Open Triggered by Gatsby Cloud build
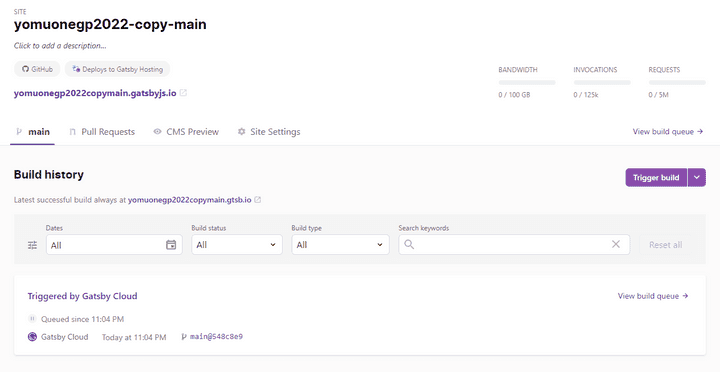Screen dimensions: 720x372 coord(82,296)
